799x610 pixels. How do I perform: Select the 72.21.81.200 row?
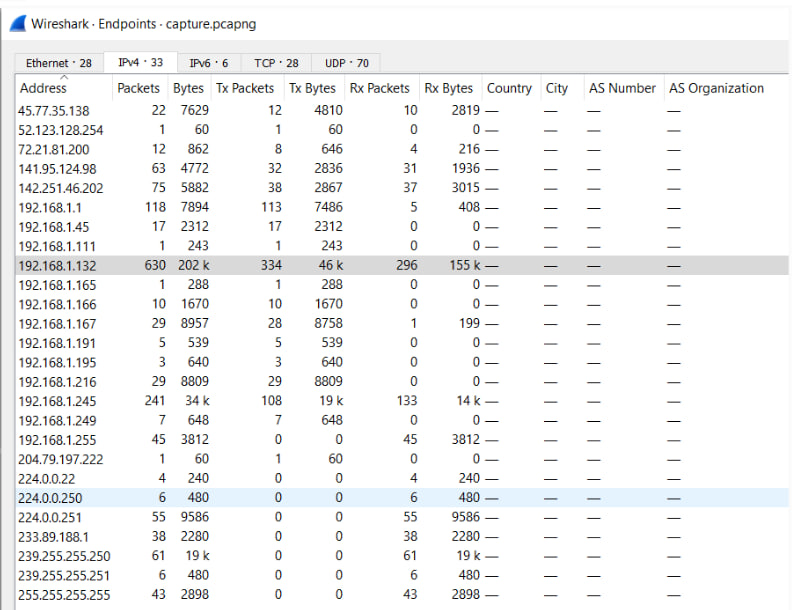point(402,149)
